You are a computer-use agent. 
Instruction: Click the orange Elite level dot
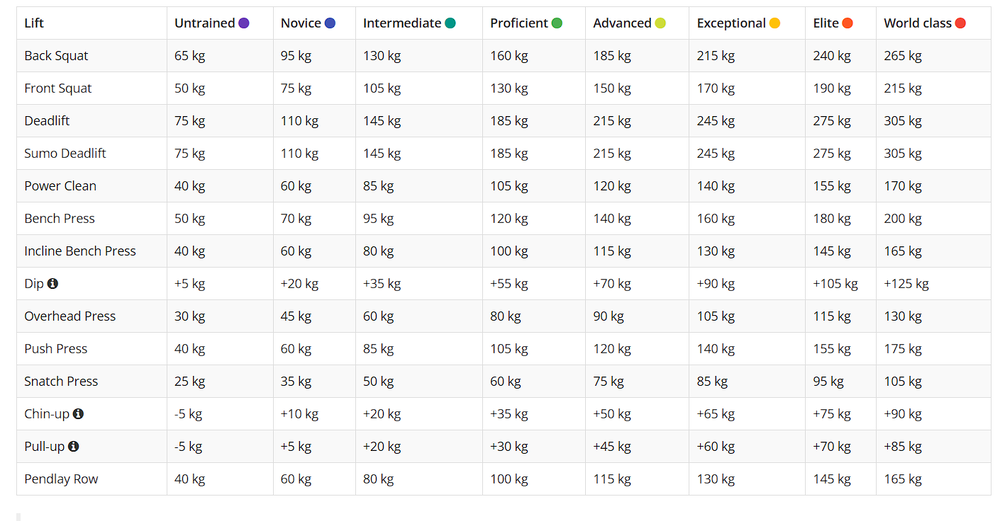click(847, 23)
